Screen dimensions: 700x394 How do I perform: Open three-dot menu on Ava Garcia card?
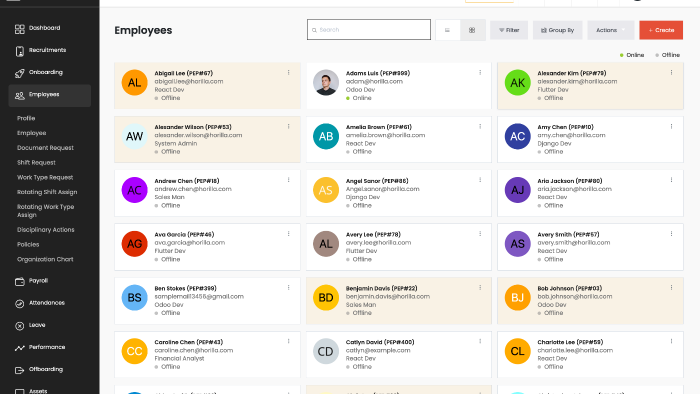(288, 234)
